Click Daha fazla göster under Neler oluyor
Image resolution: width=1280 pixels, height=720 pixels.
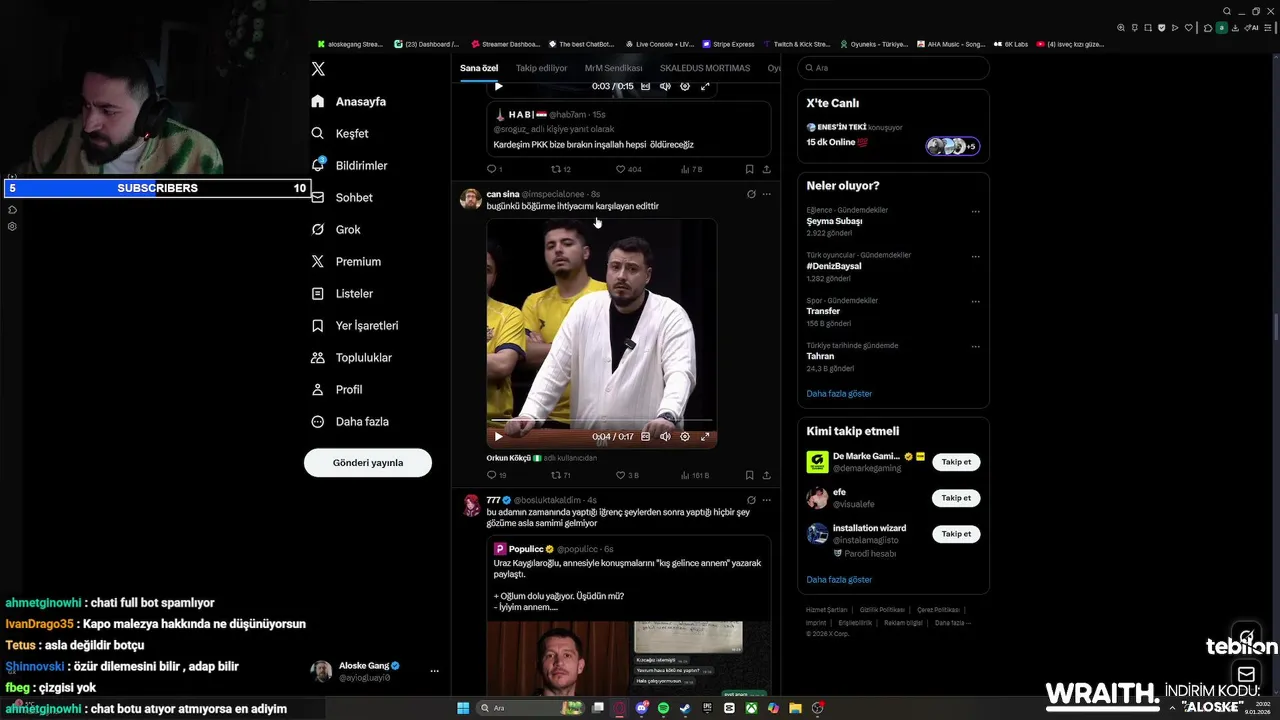click(x=839, y=393)
